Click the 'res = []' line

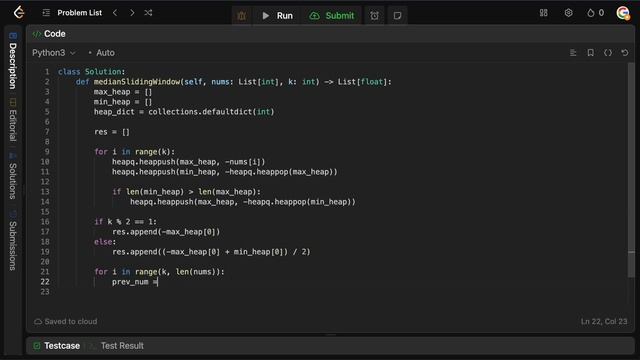[112, 132]
